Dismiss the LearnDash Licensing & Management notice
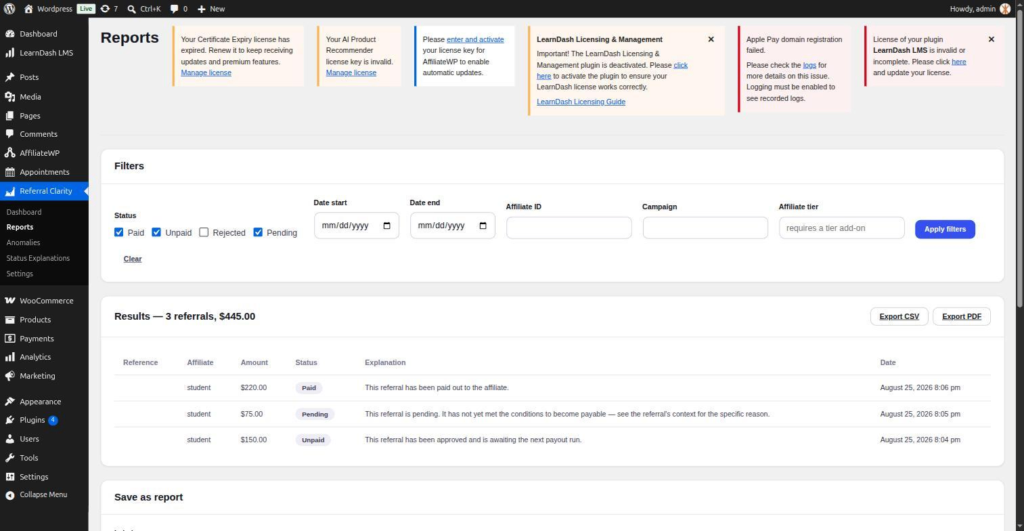The image size is (1024, 531). (x=711, y=39)
